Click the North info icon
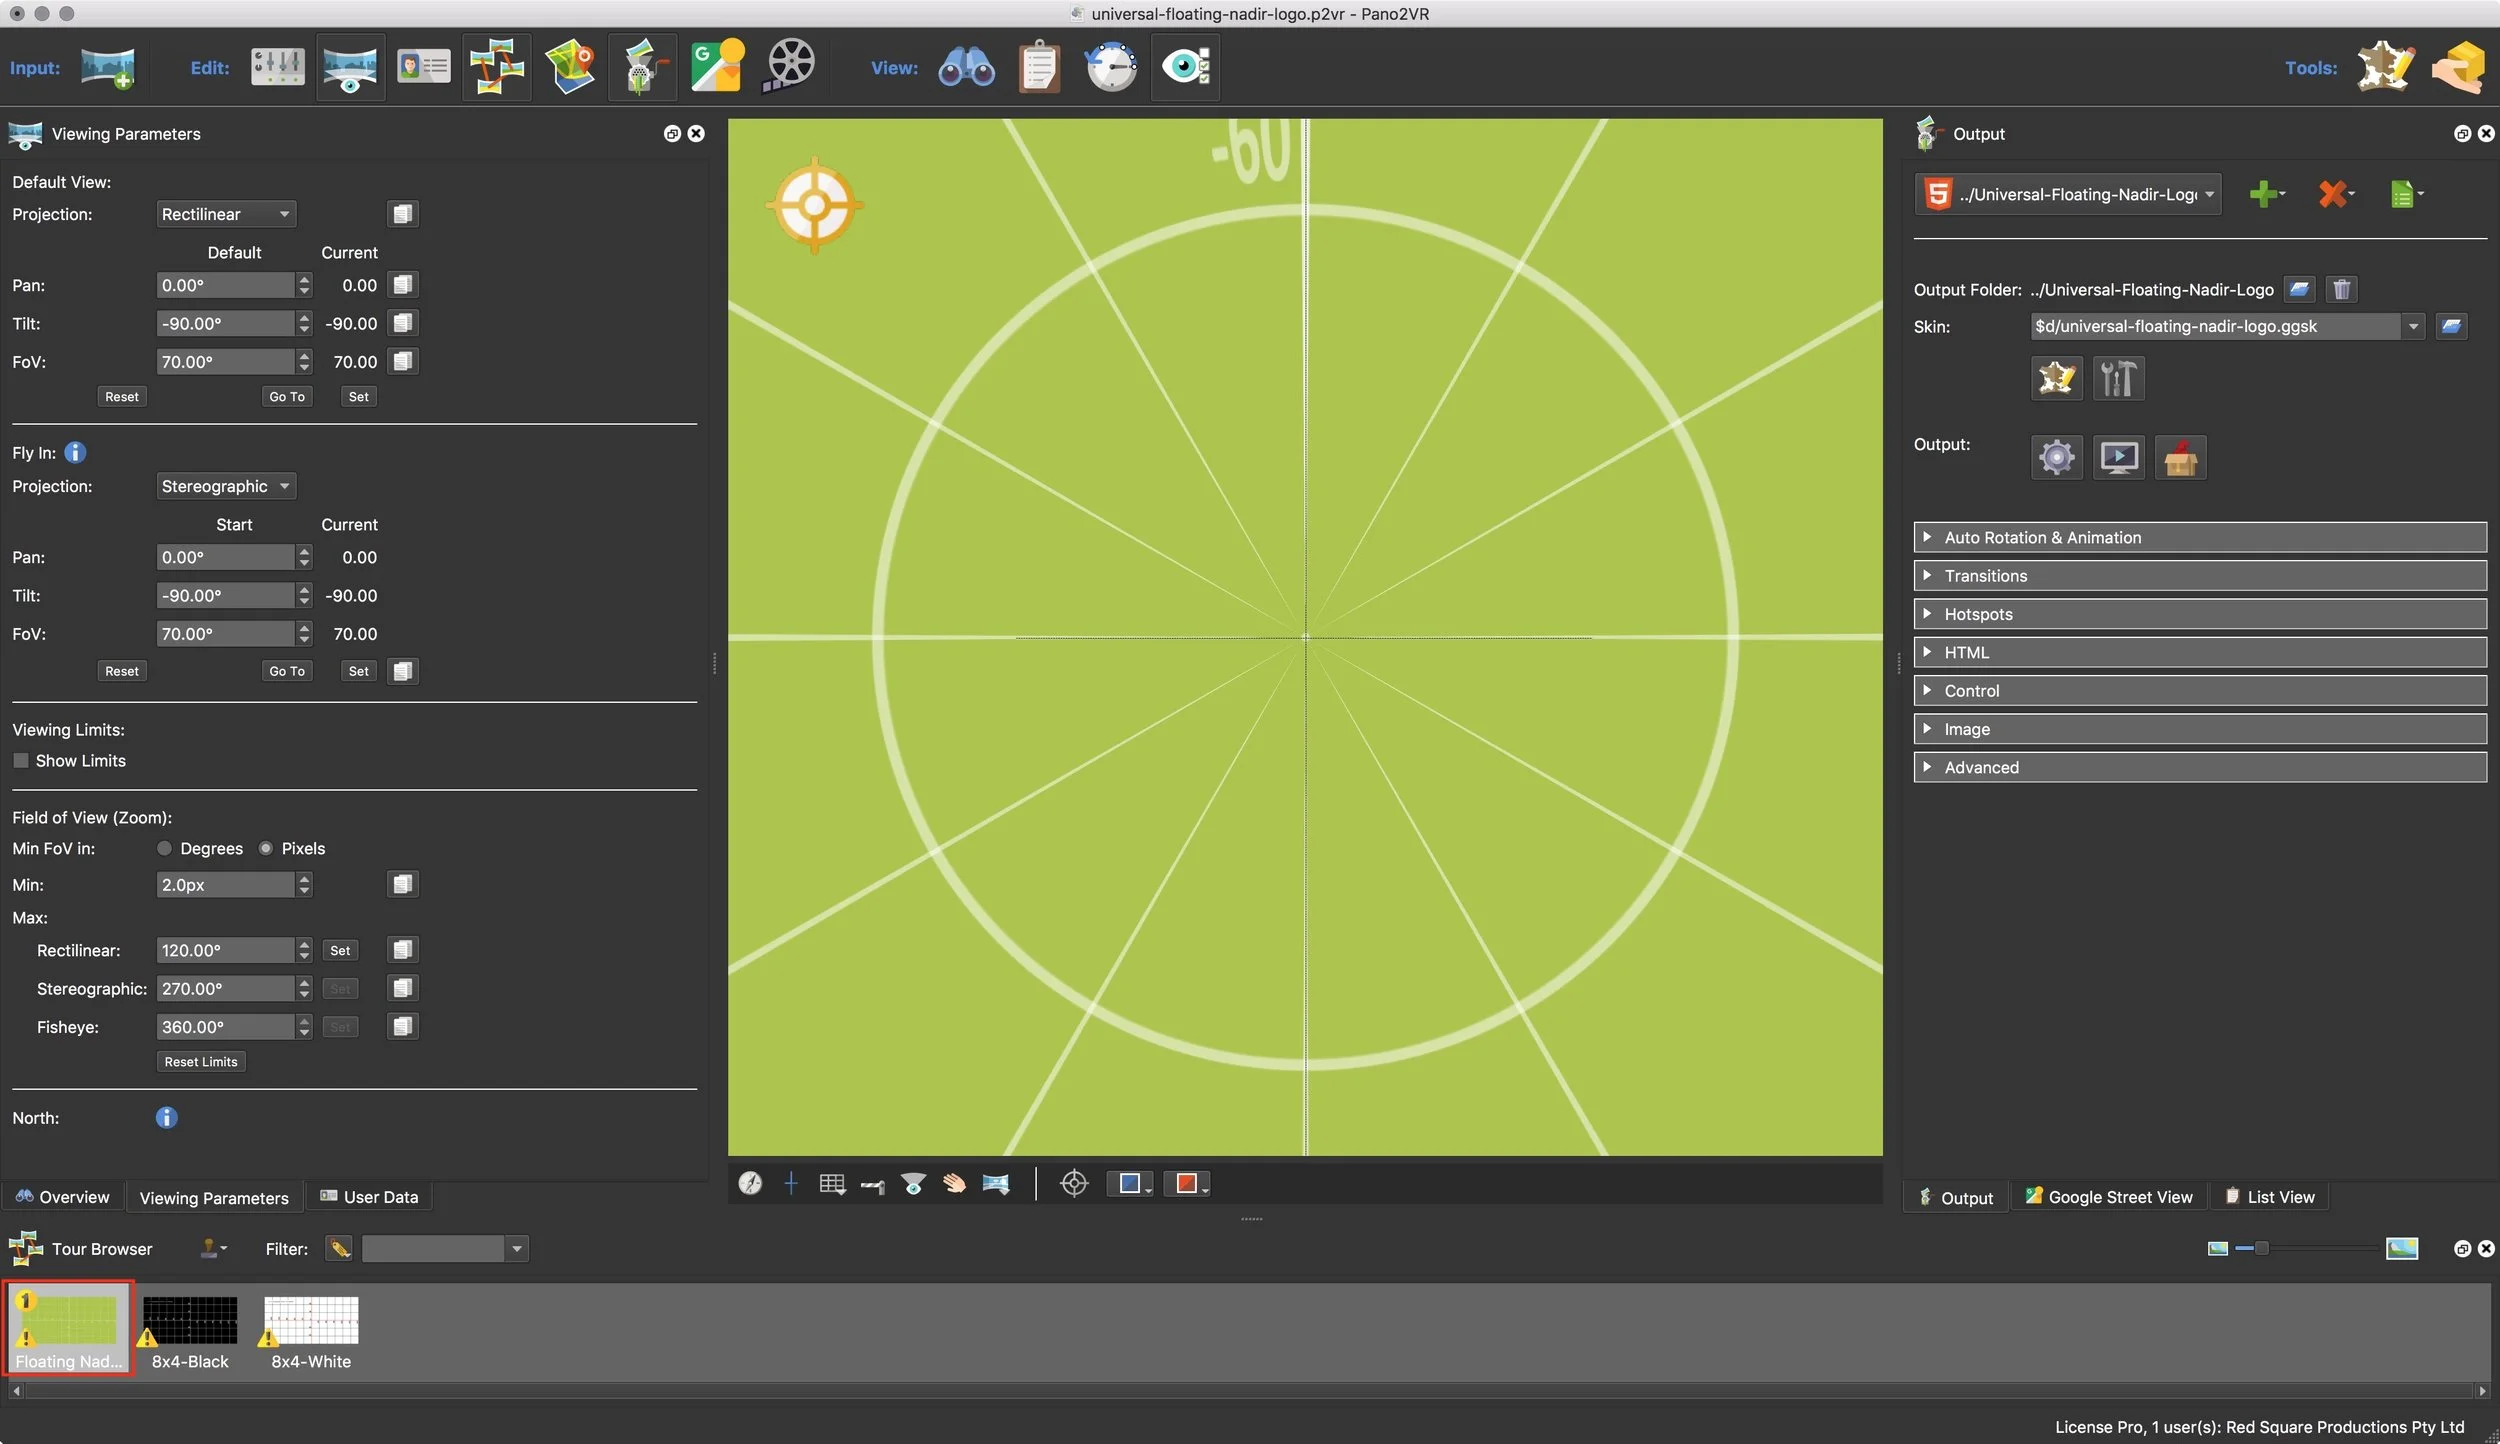Image resolution: width=2500 pixels, height=1444 pixels. tap(166, 1118)
